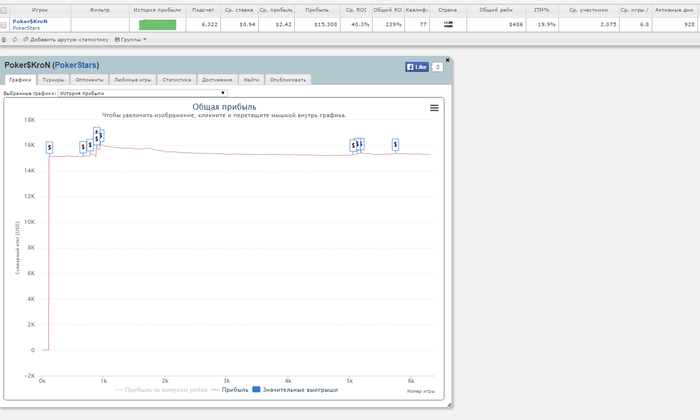
Task: Expand the 'Группы' dropdown menu
Action: pos(131,40)
